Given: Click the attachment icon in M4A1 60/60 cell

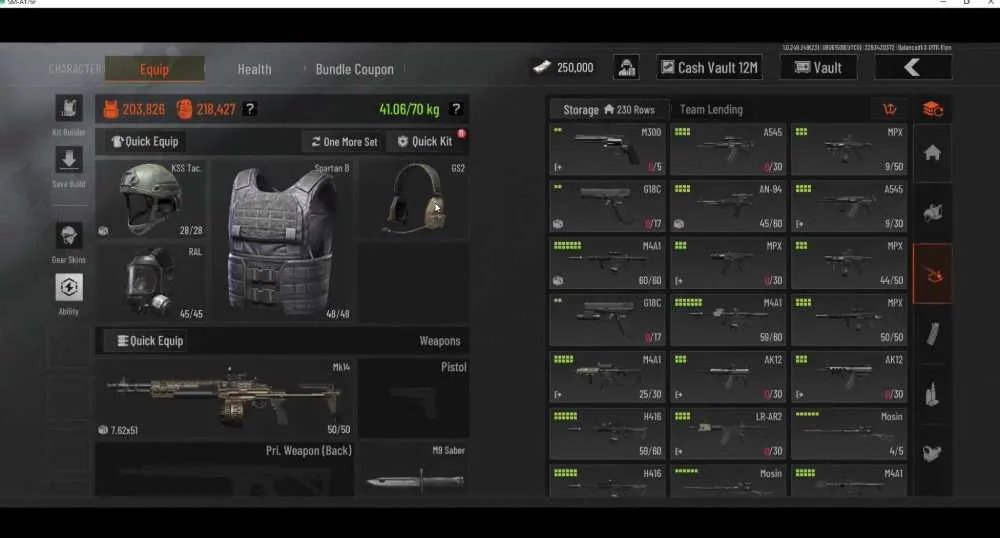Looking at the screenshot, I should pyautogui.click(x=558, y=280).
